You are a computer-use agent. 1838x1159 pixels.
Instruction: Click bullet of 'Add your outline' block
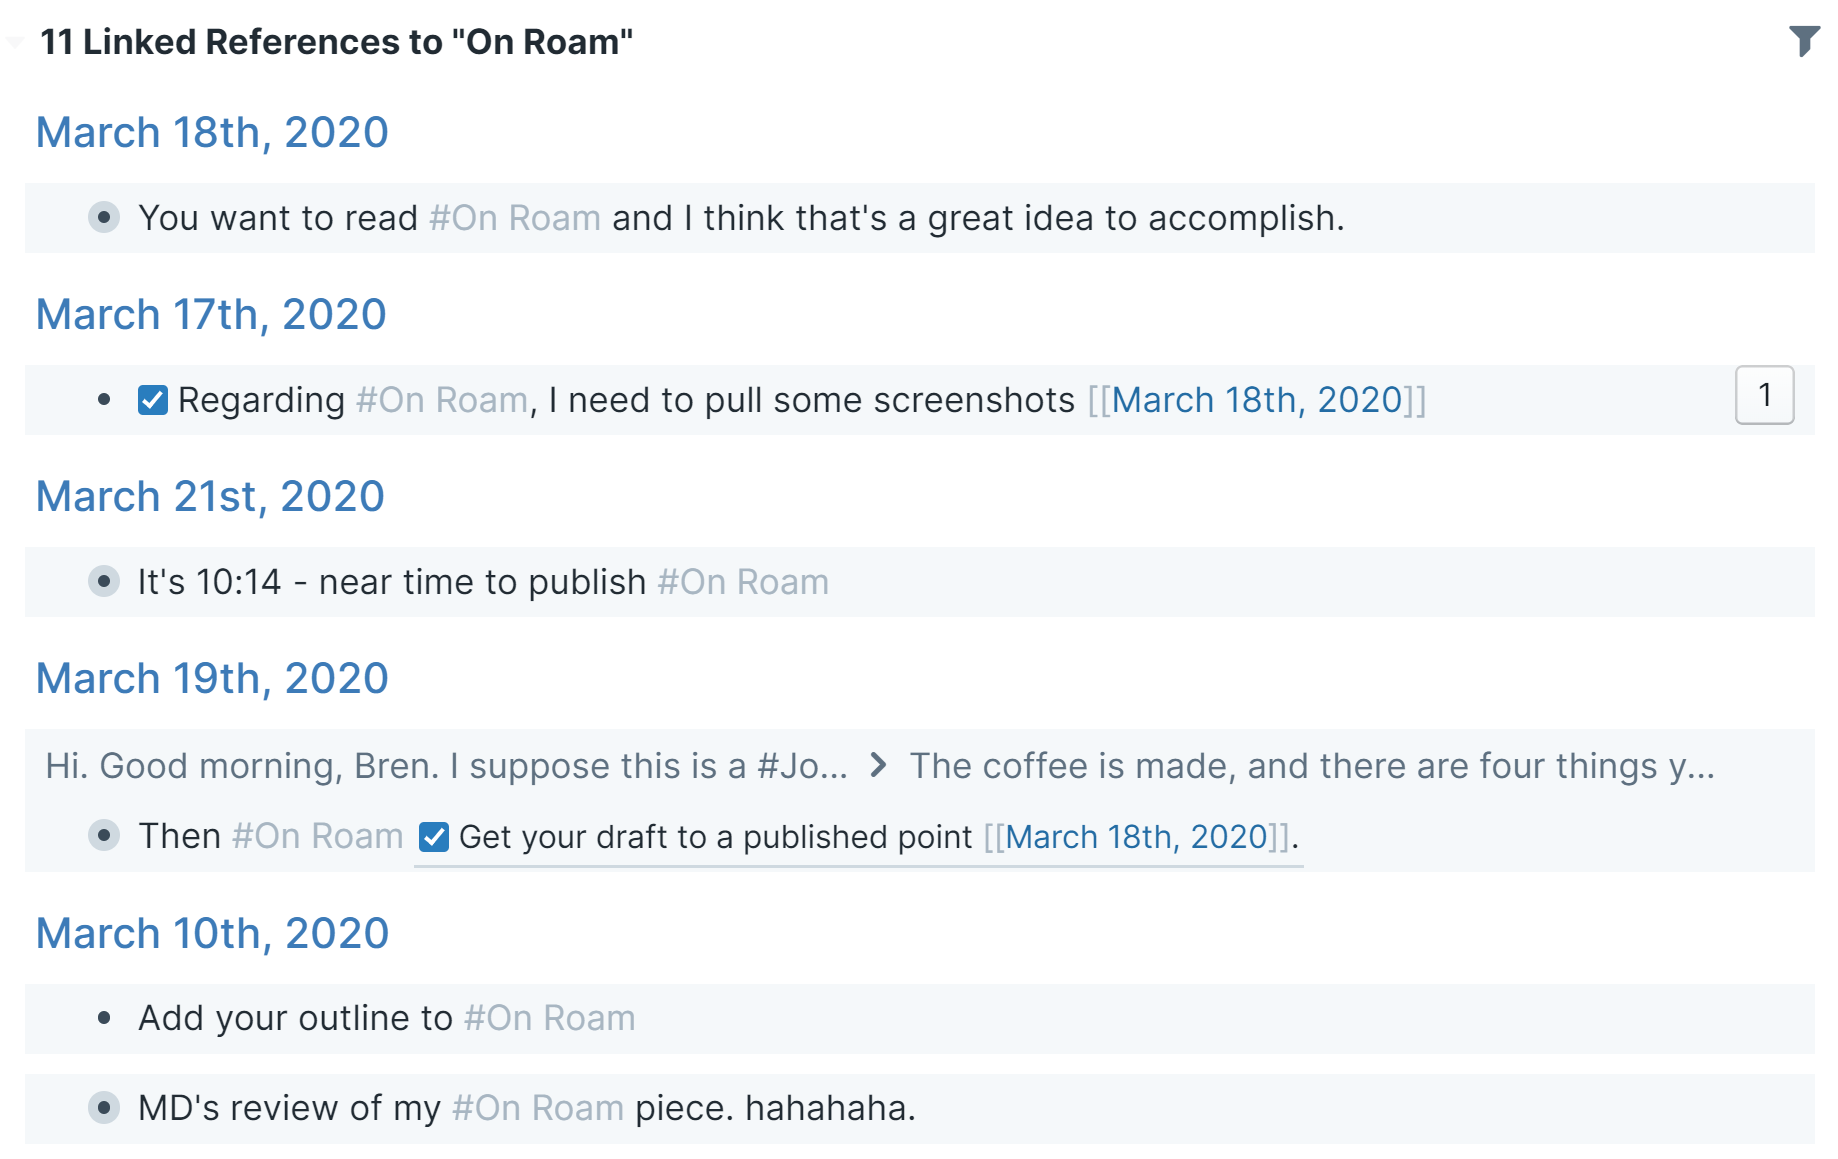point(104,1018)
